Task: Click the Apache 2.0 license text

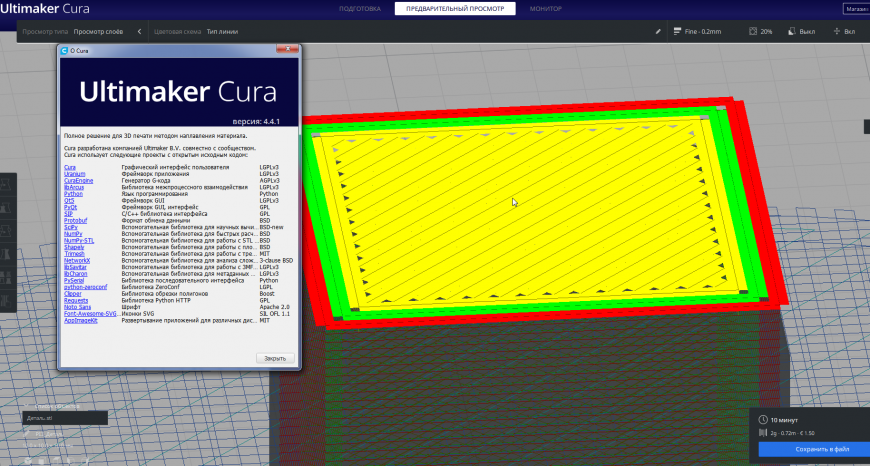Action: [x=274, y=307]
